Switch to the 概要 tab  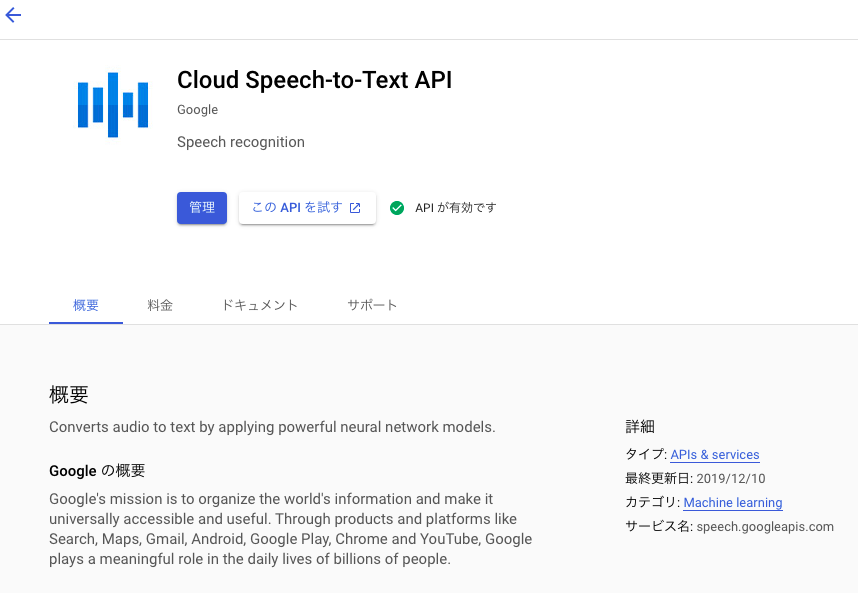point(86,305)
